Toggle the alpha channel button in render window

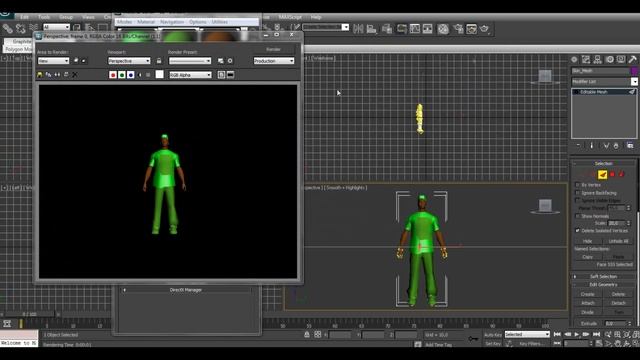[x=140, y=75]
